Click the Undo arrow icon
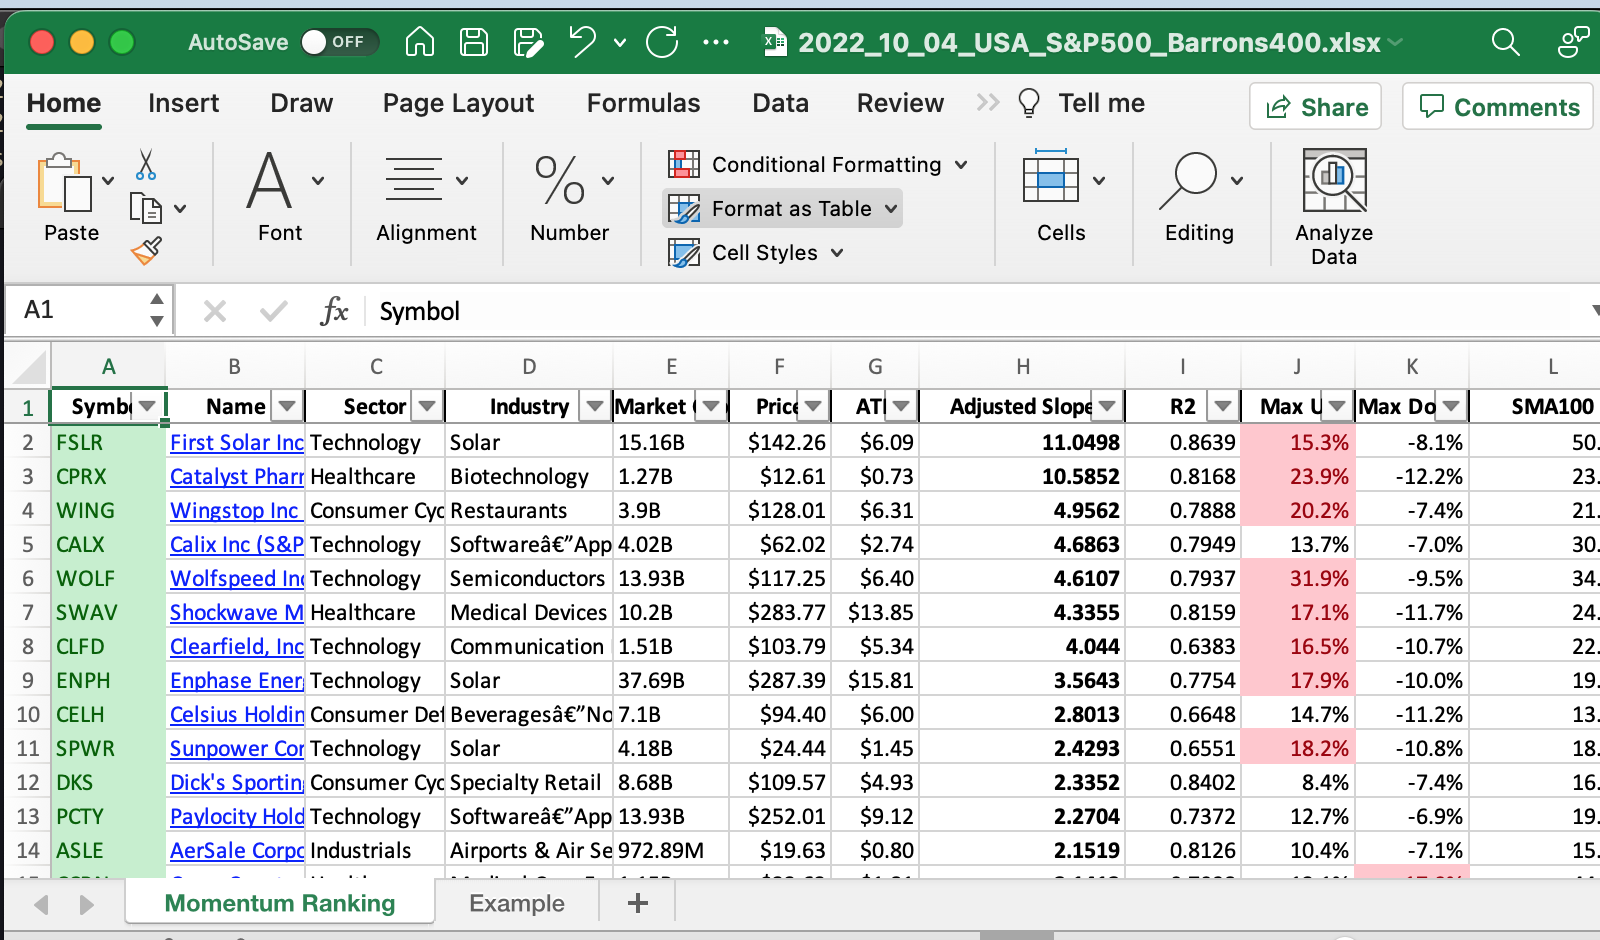 (582, 42)
